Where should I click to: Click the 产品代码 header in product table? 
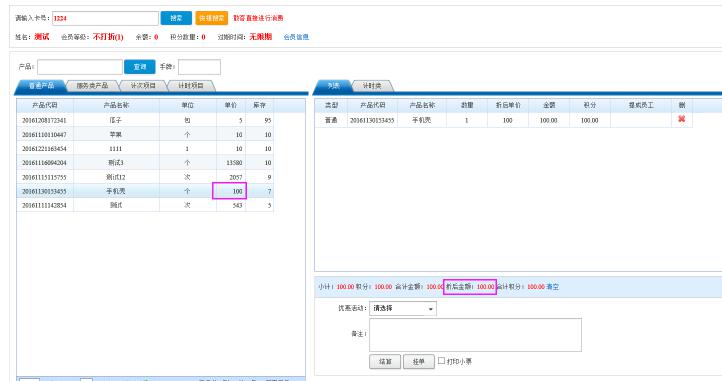(45, 106)
